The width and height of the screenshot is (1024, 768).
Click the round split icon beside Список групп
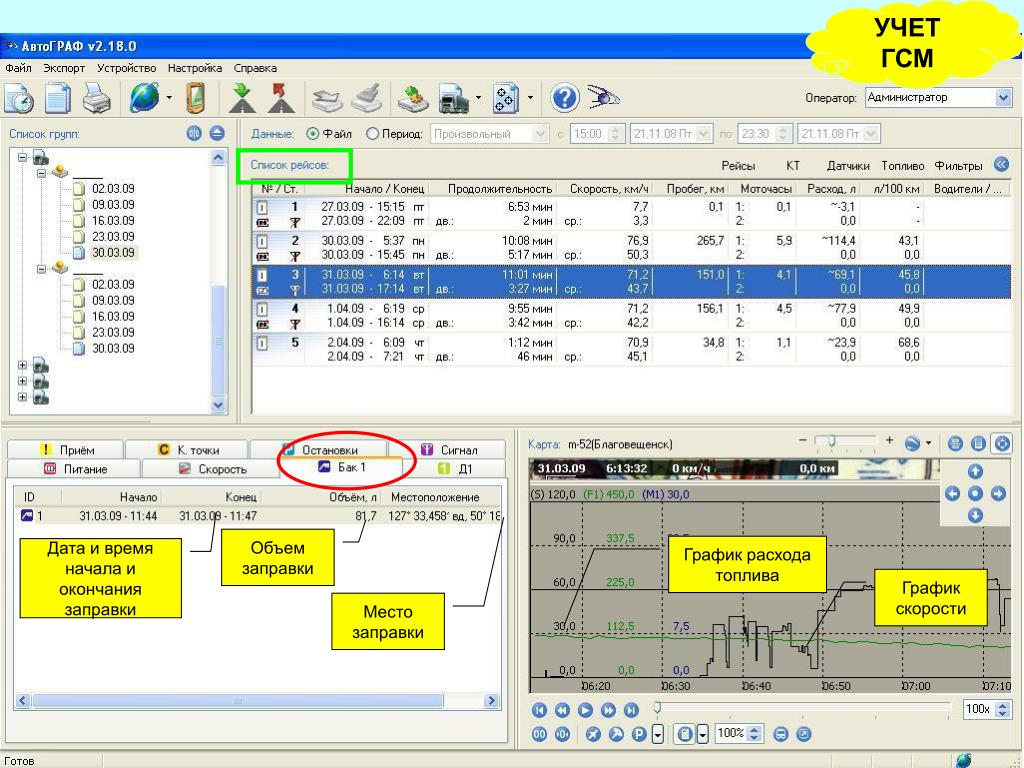click(195, 133)
